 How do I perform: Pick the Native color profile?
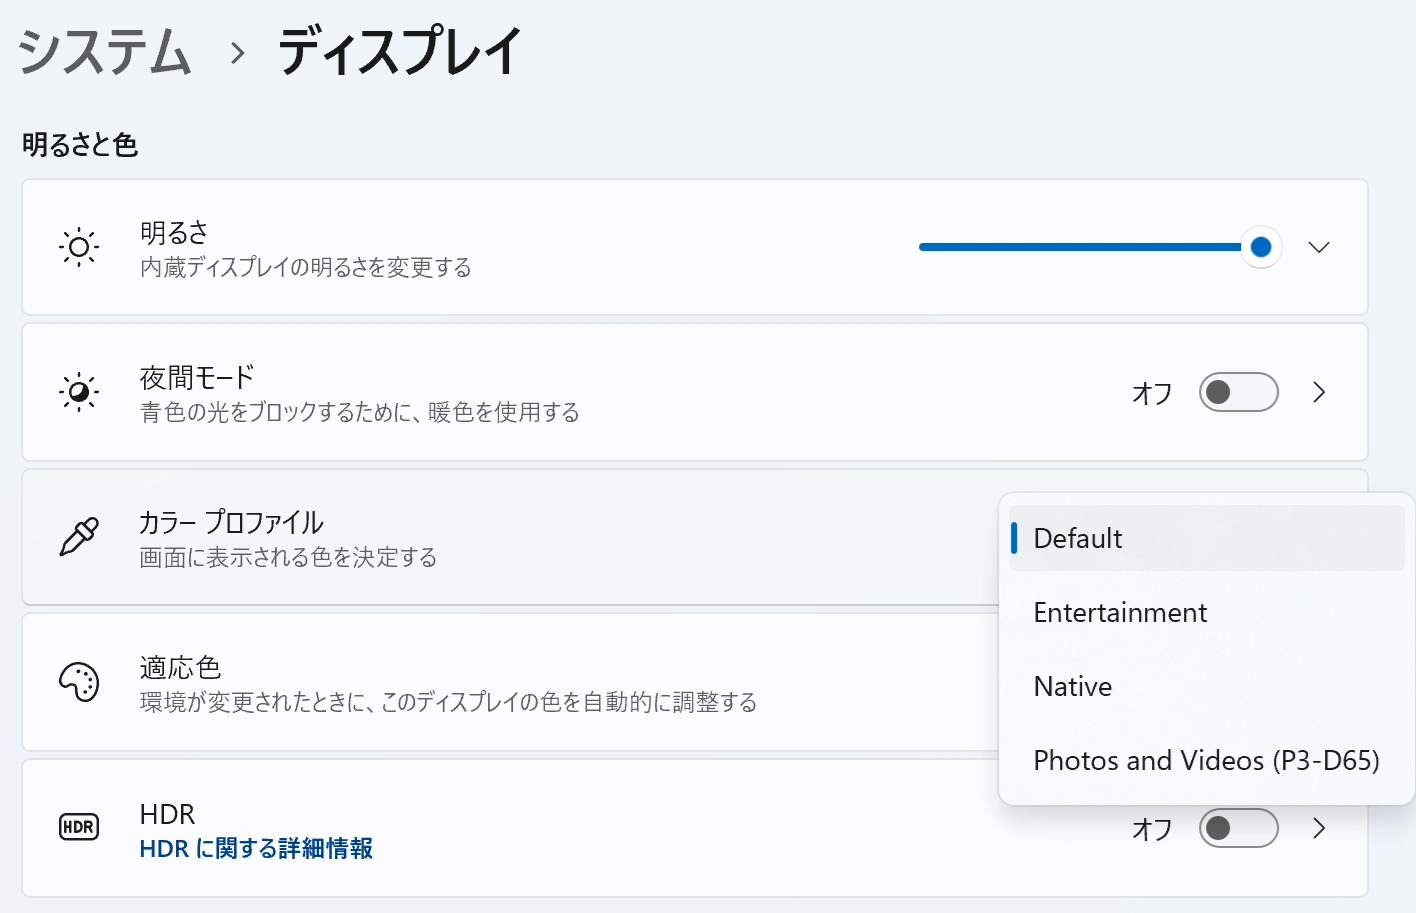[1207, 686]
